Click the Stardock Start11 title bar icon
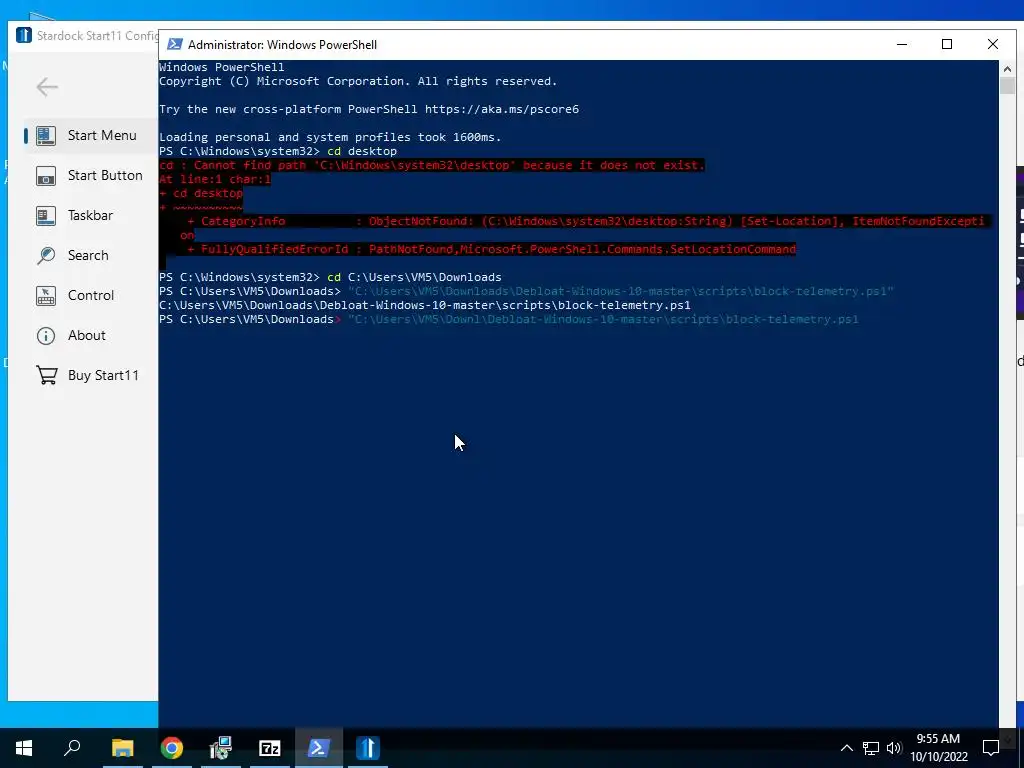 pos(24,35)
